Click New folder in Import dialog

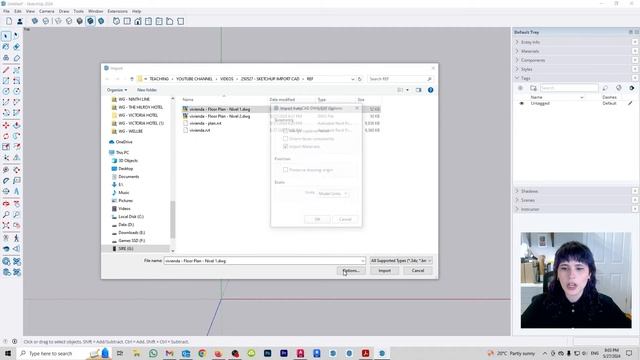click(x=147, y=90)
